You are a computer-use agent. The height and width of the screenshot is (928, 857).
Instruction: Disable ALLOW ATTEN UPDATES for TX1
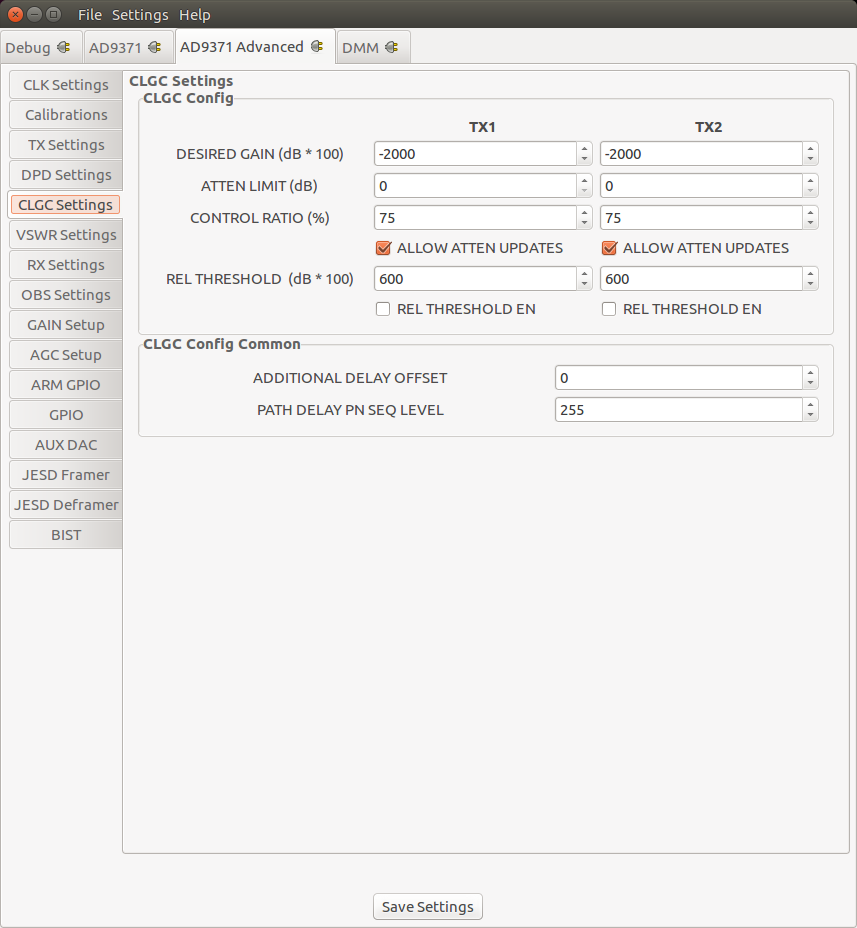click(x=383, y=248)
